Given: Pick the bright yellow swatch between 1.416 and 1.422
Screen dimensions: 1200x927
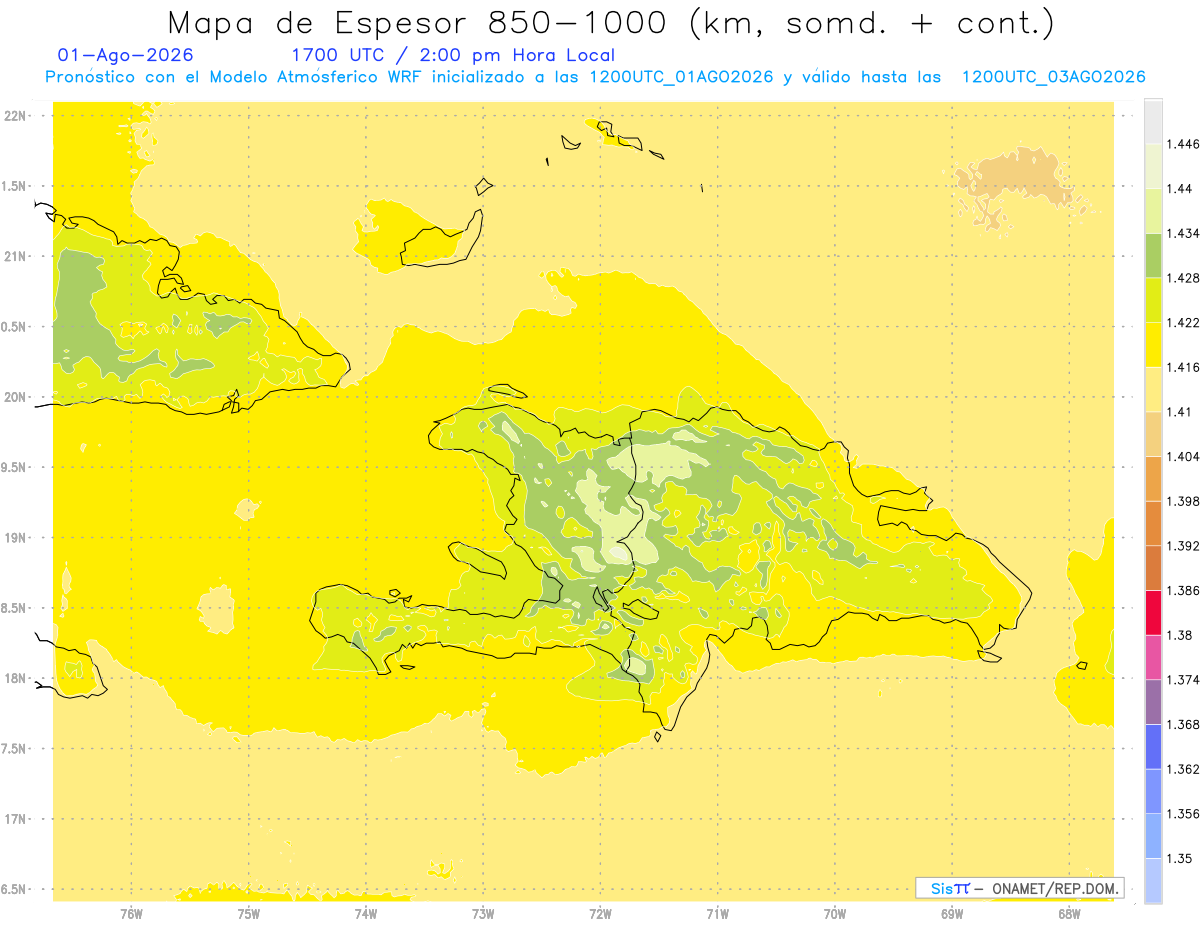Looking at the screenshot, I should coord(1153,345).
